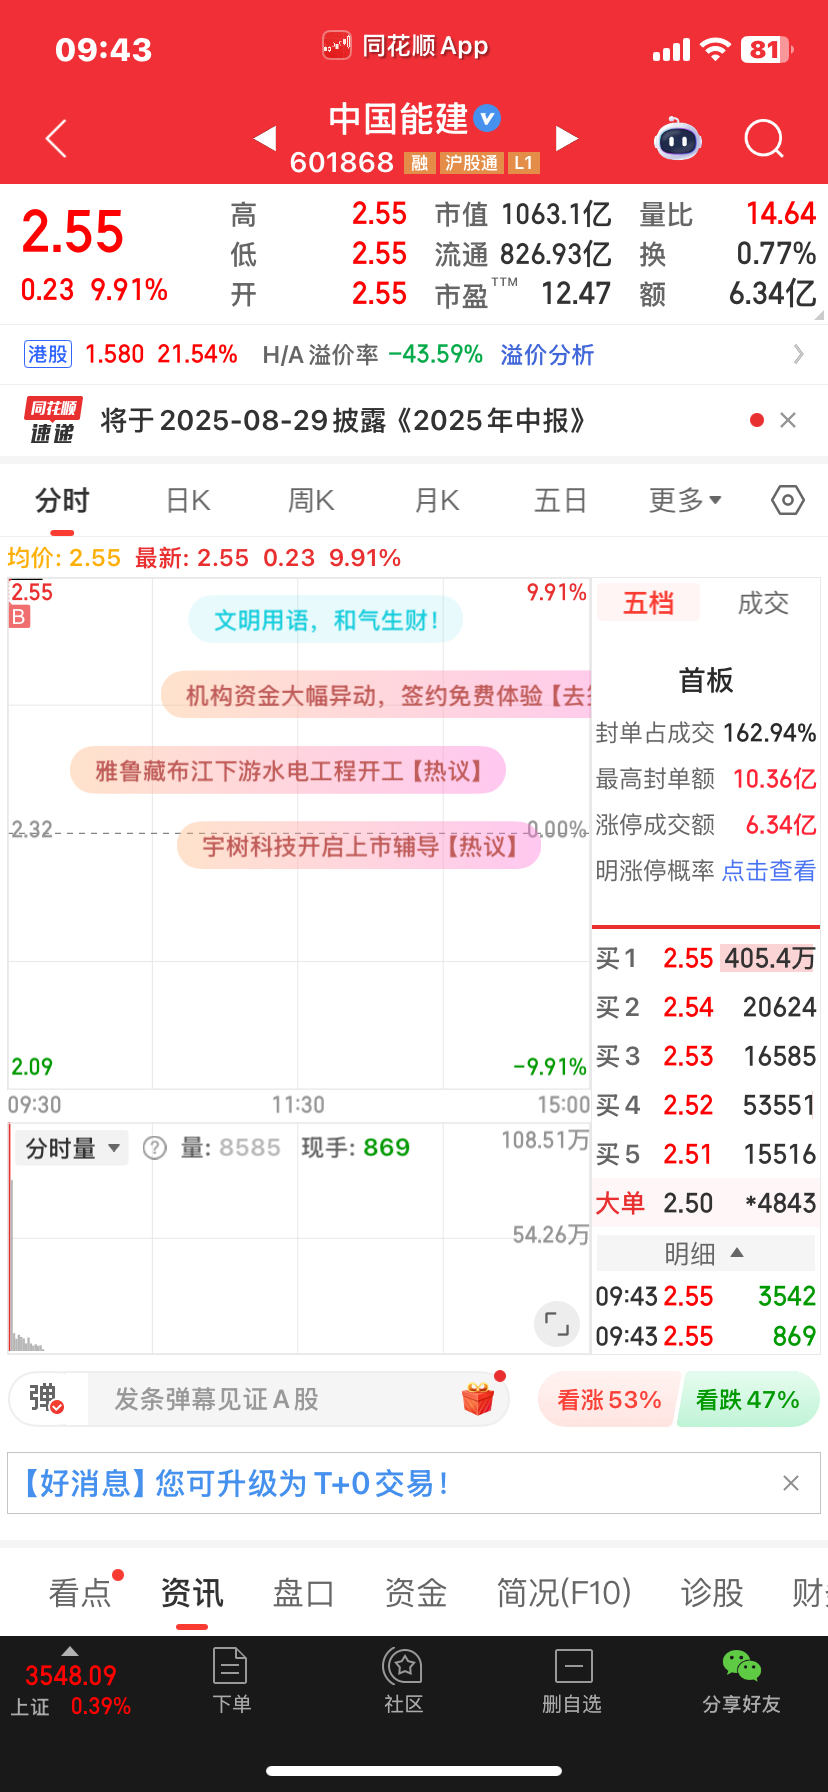Open the 盘口 tab
Viewport: 828px width, 1792px height.
pos(304,1592)
